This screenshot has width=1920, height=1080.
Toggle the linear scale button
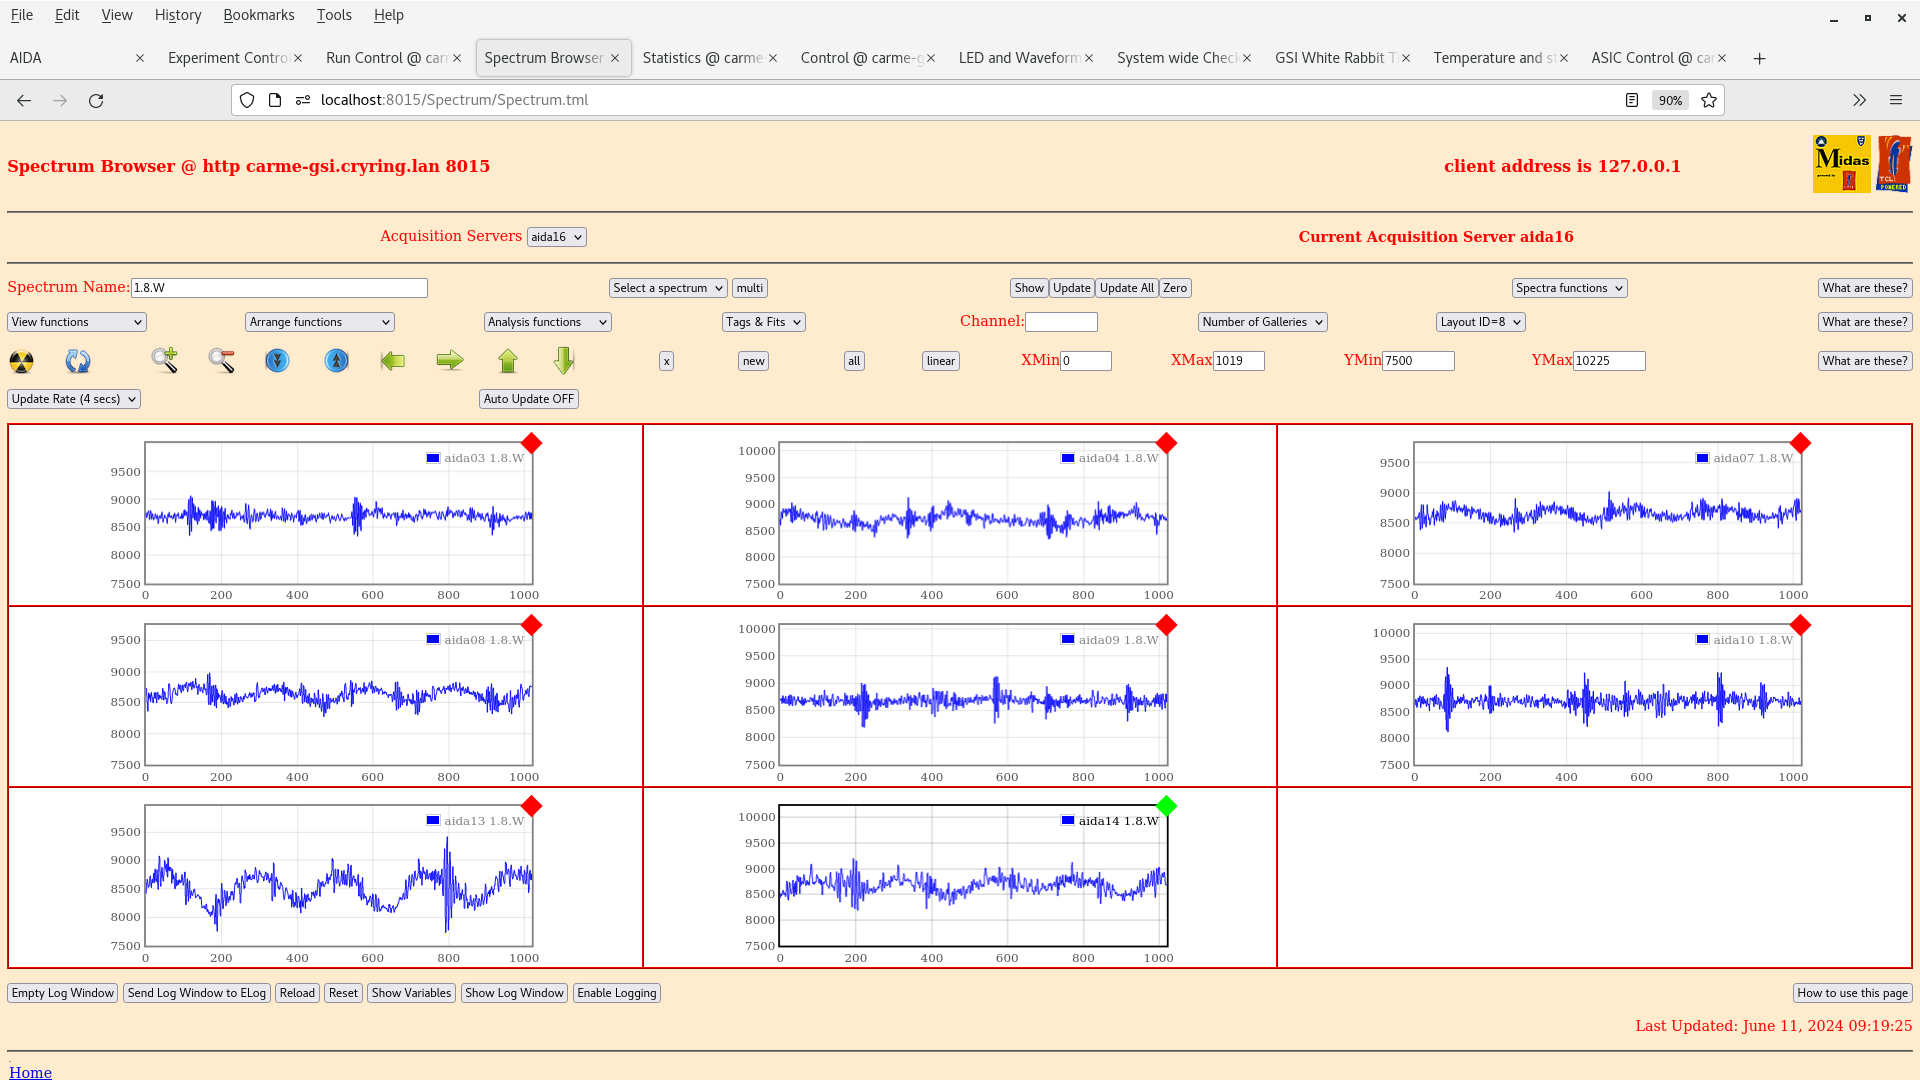point(940,361)
